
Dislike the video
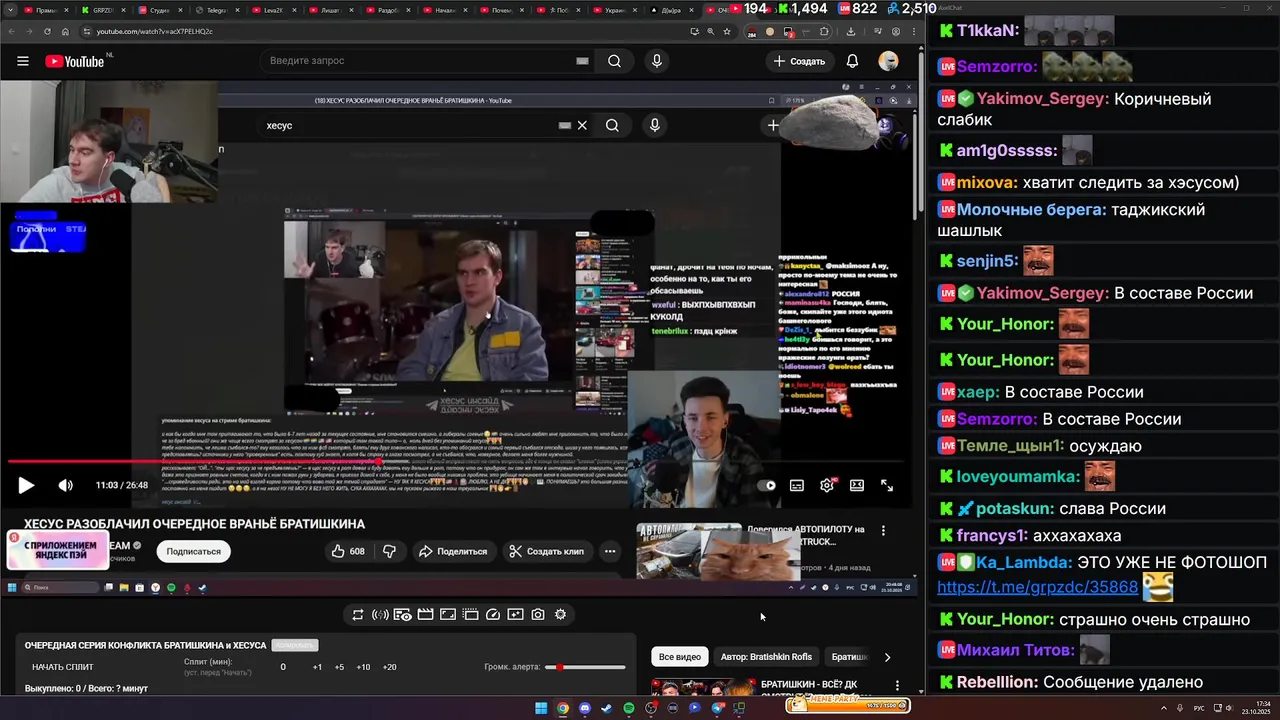pos(389,551)
